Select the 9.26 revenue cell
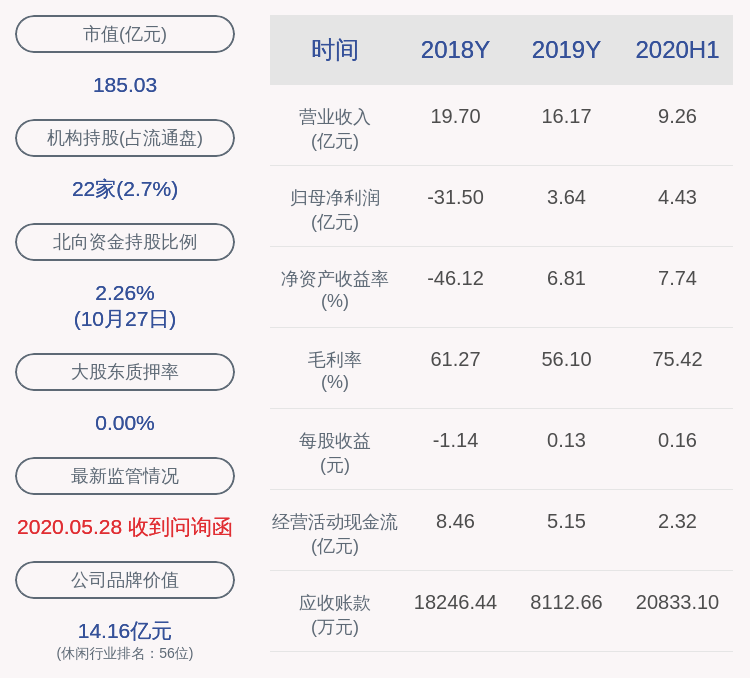 click(677, 116)
